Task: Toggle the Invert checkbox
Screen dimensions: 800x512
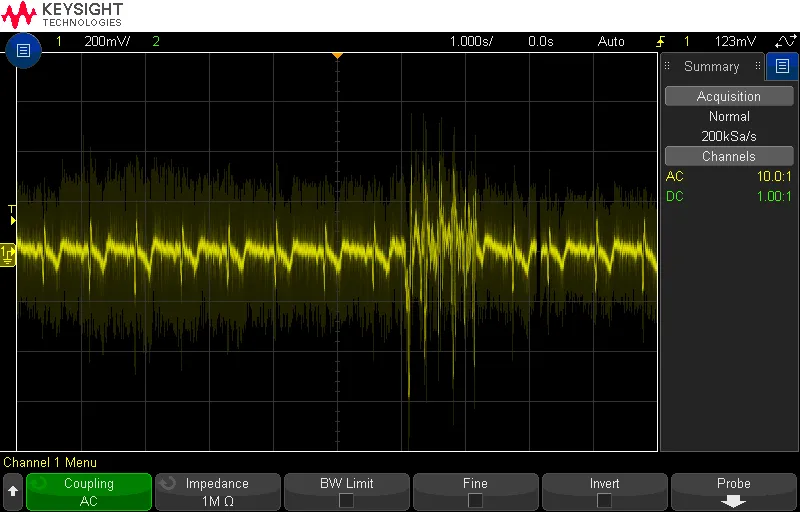Action: click(x=604, y=501)
